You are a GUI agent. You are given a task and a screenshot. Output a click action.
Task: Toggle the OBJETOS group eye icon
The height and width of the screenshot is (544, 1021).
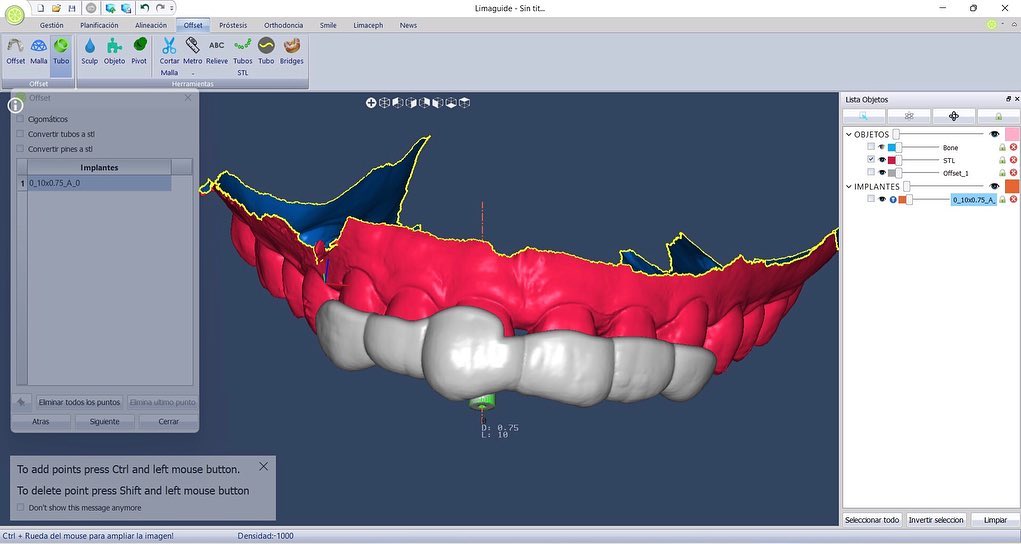tap(994, 134)
